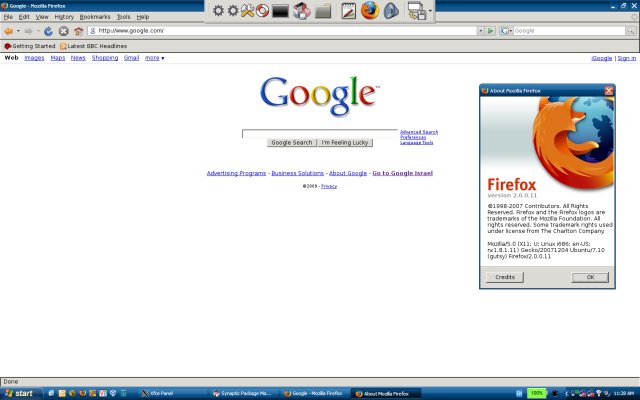Open the Privacy link

pyautogui.click(x=329, y=186)
